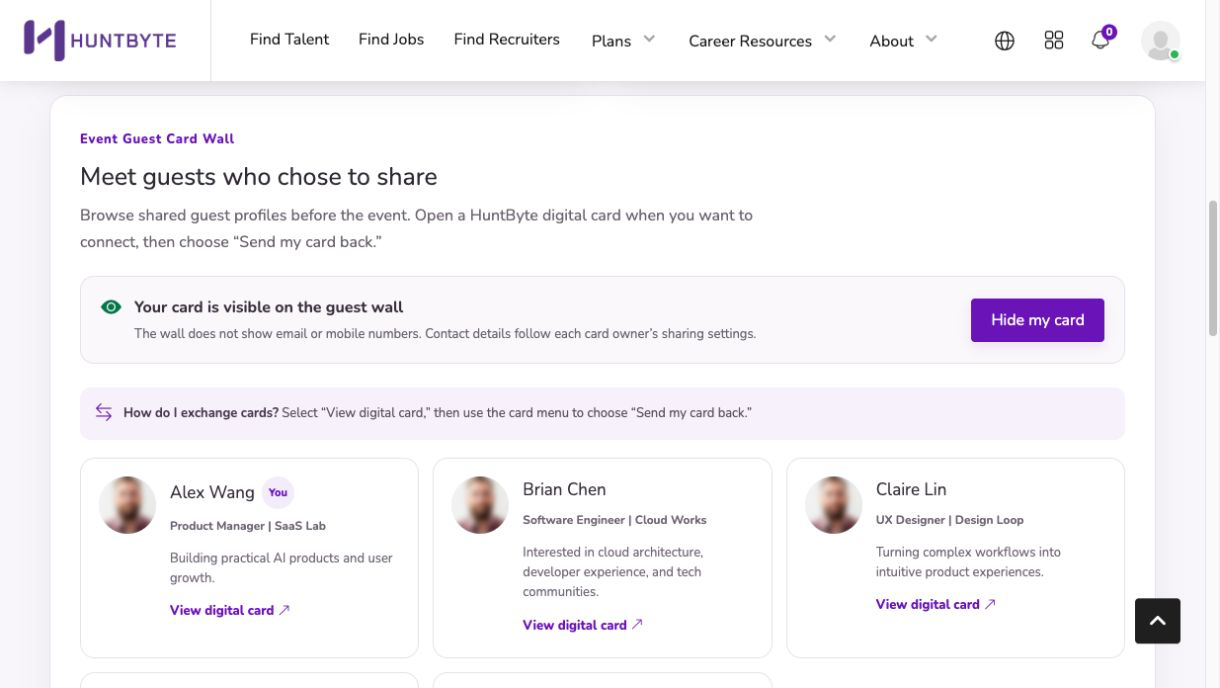This screenshot has height=688, width=1220.
Task: Open Find Recruiters page
Action: pos(507,39)
